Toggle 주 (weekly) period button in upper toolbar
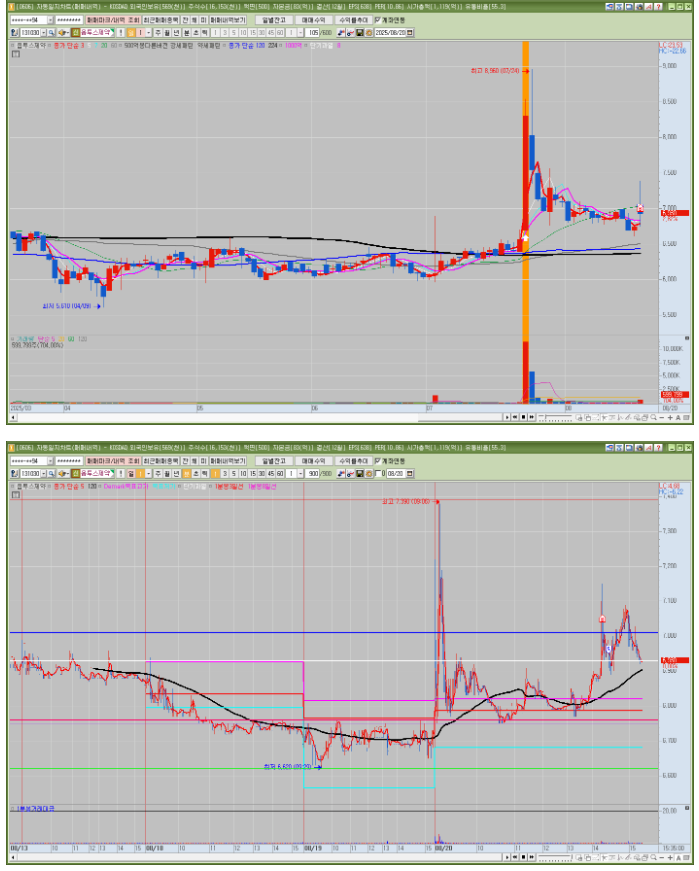 (x=158, y=32)
